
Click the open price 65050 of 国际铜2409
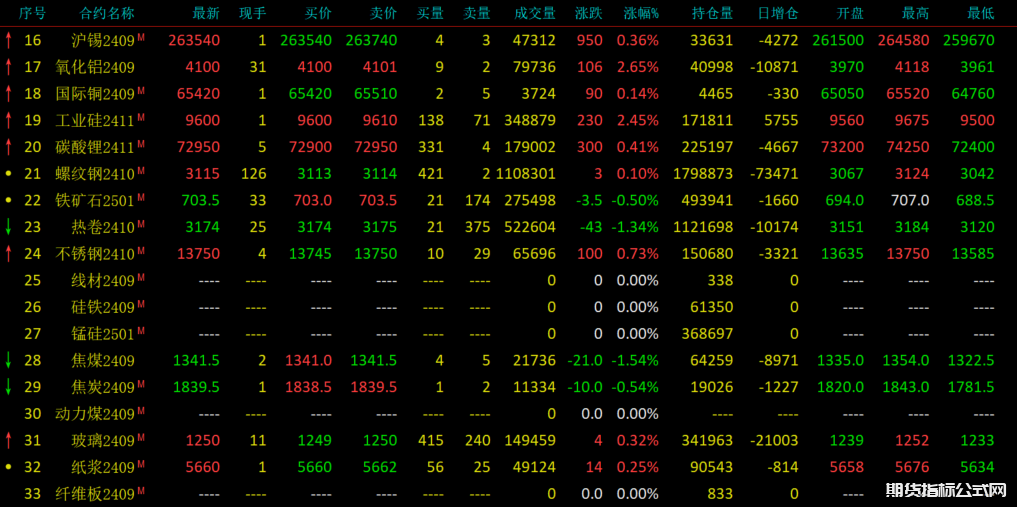[843, 93]
